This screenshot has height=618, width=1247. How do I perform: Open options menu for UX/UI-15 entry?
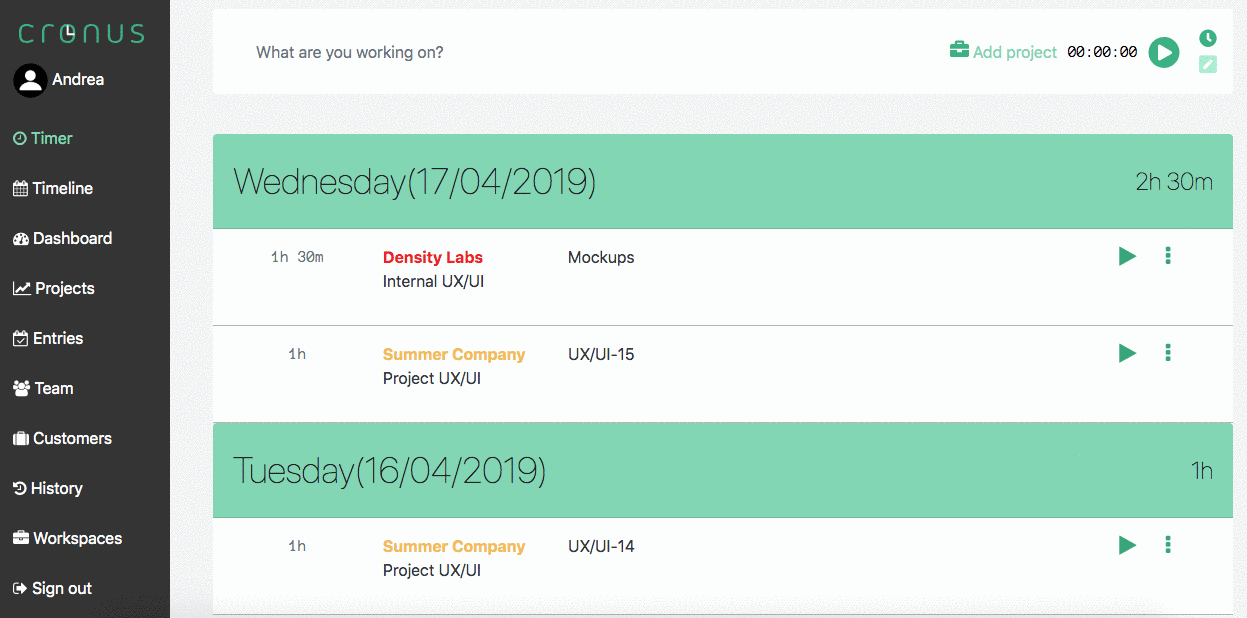[1168, 353]
